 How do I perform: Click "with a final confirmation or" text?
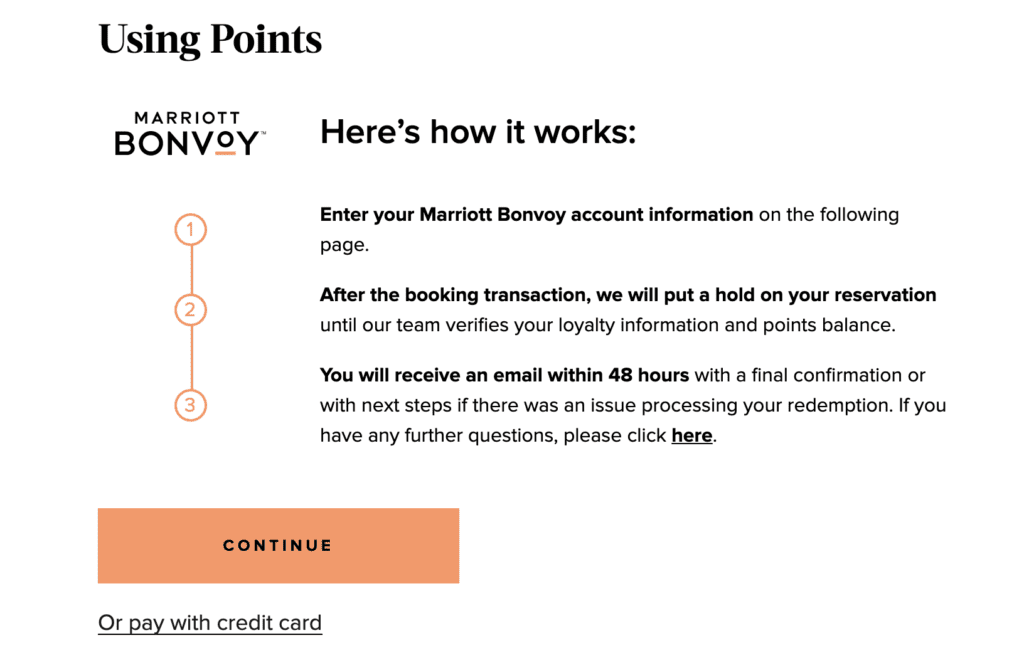pos(810,375)
